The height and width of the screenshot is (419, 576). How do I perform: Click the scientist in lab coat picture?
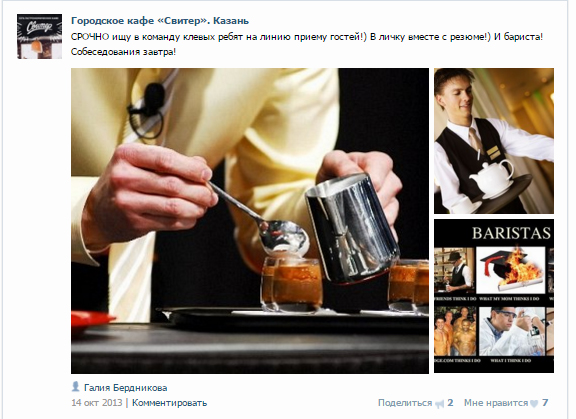click(512, 332)
